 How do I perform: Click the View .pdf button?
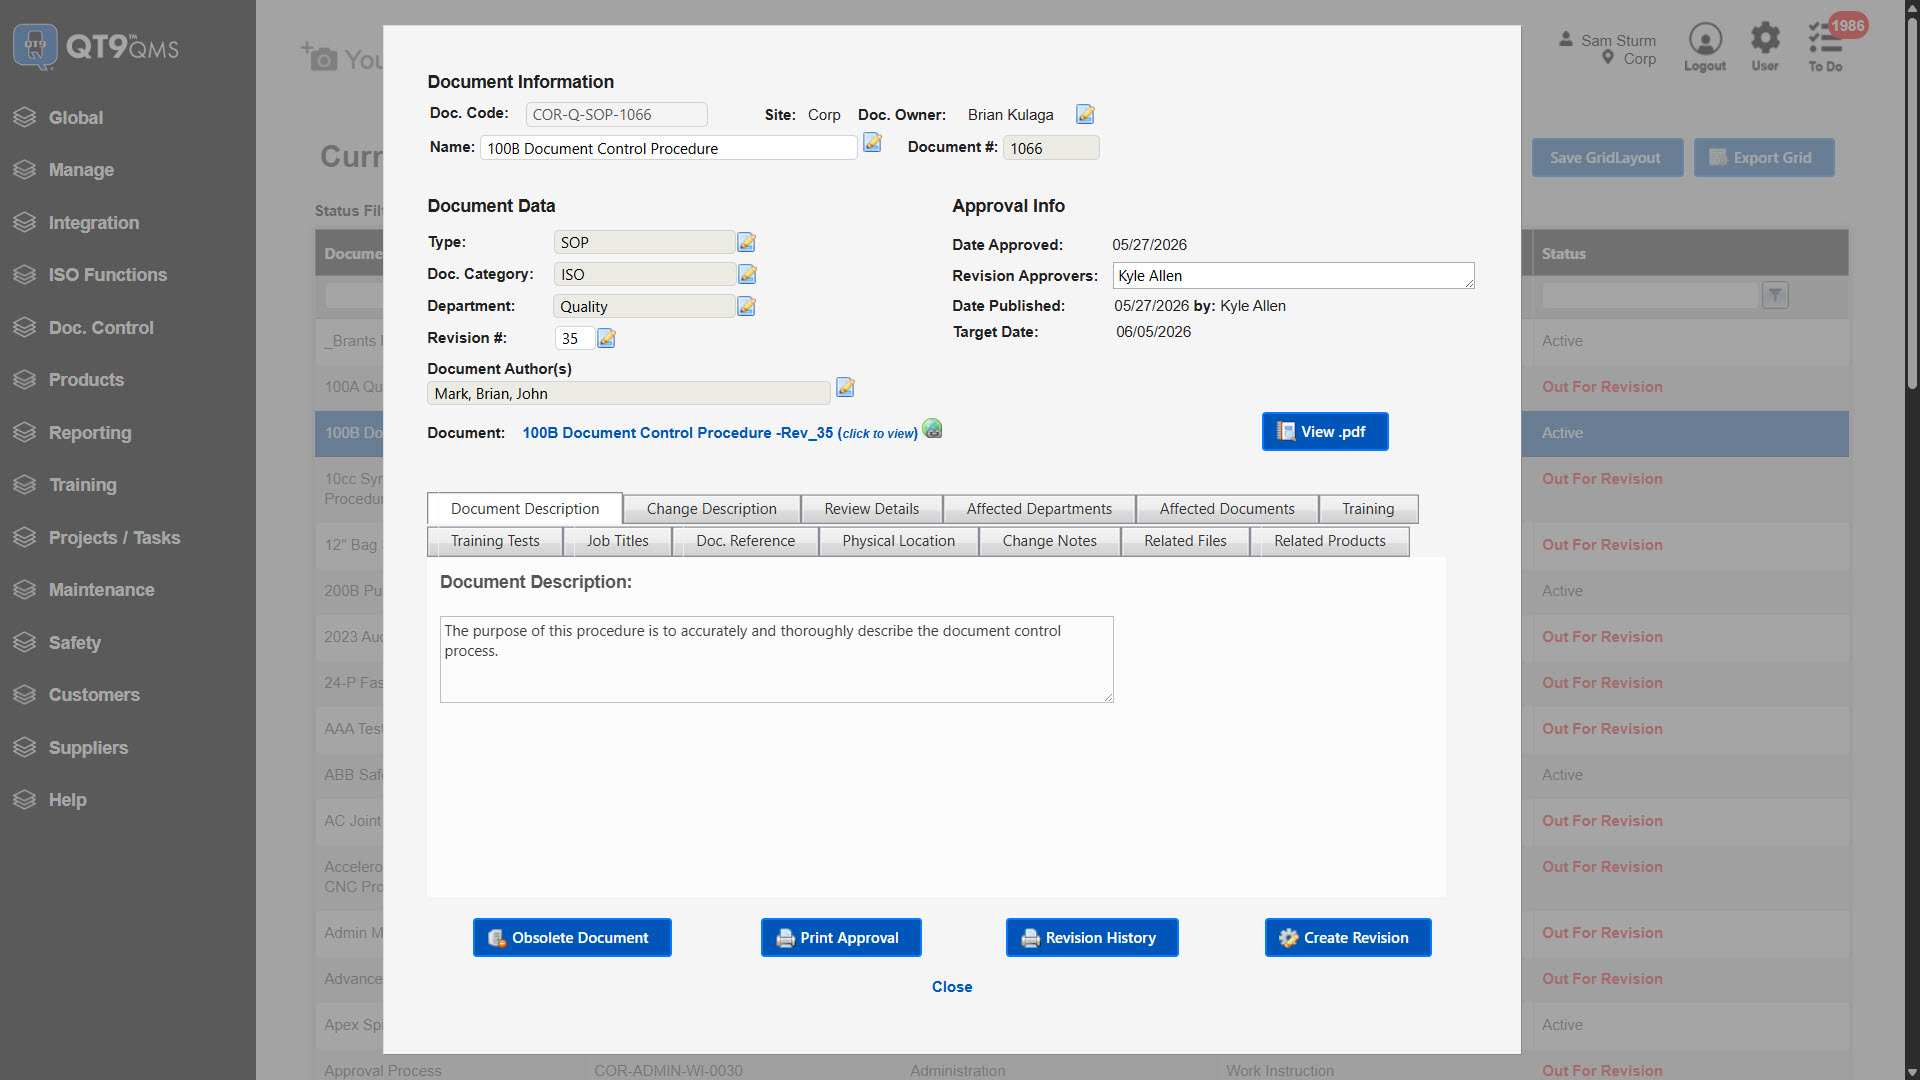coord(1324,432)
